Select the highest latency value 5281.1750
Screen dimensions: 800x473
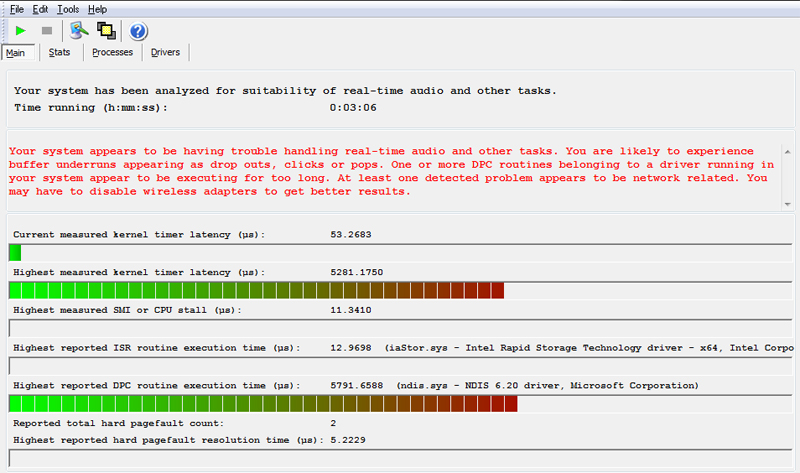(356, 272)
